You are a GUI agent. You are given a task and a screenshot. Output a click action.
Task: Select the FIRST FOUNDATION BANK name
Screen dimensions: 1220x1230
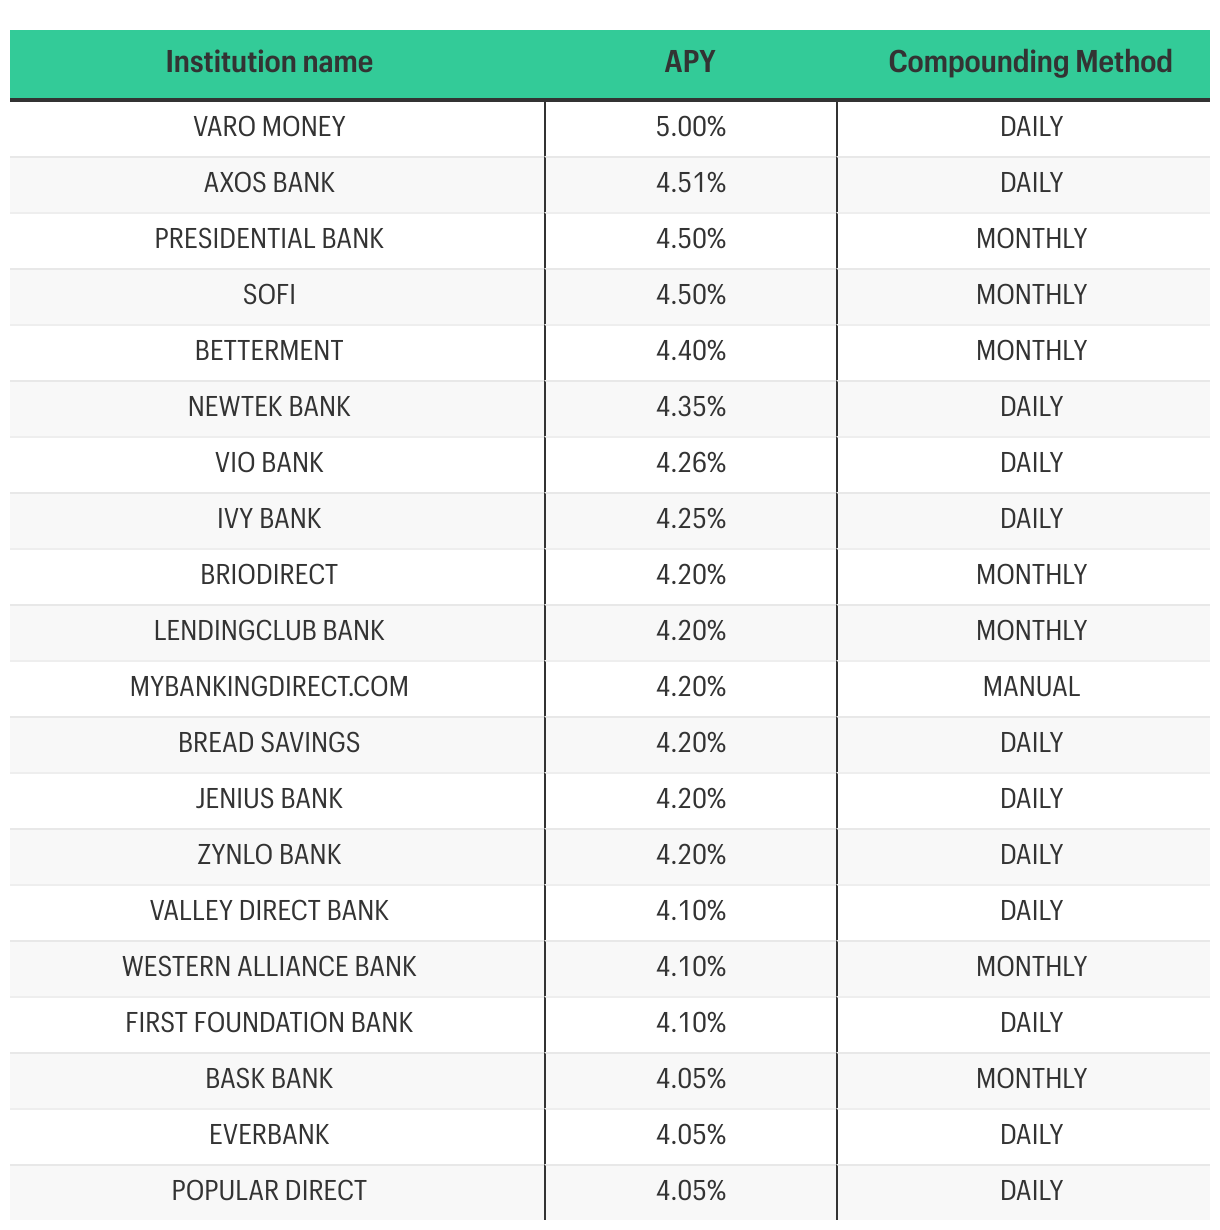[x=269, y=1023]
